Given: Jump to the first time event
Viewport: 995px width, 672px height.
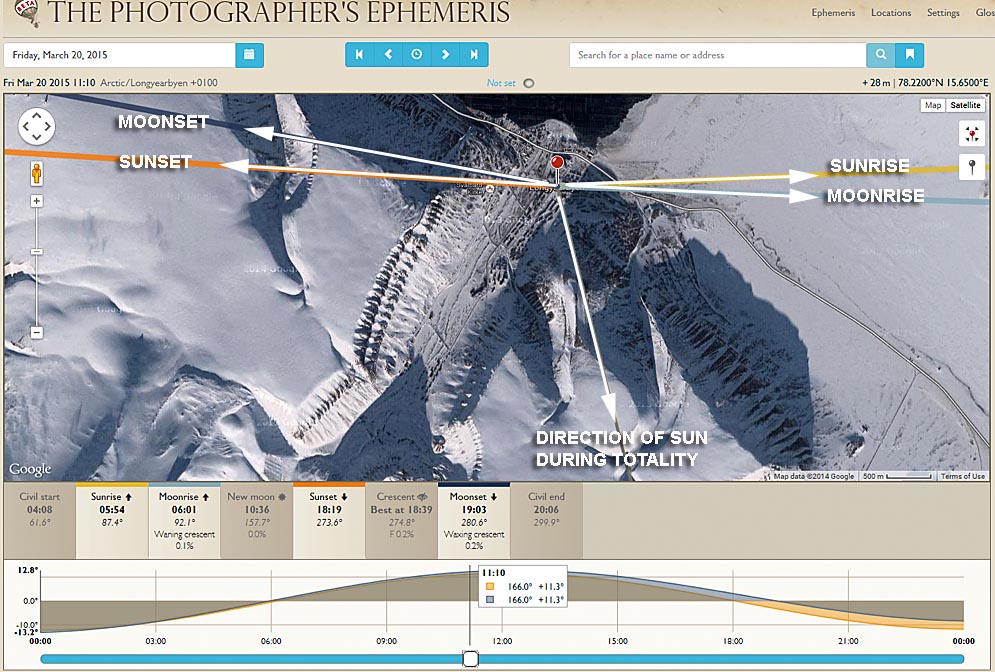Looking at the screenshot, I should [x=360, y=55].
